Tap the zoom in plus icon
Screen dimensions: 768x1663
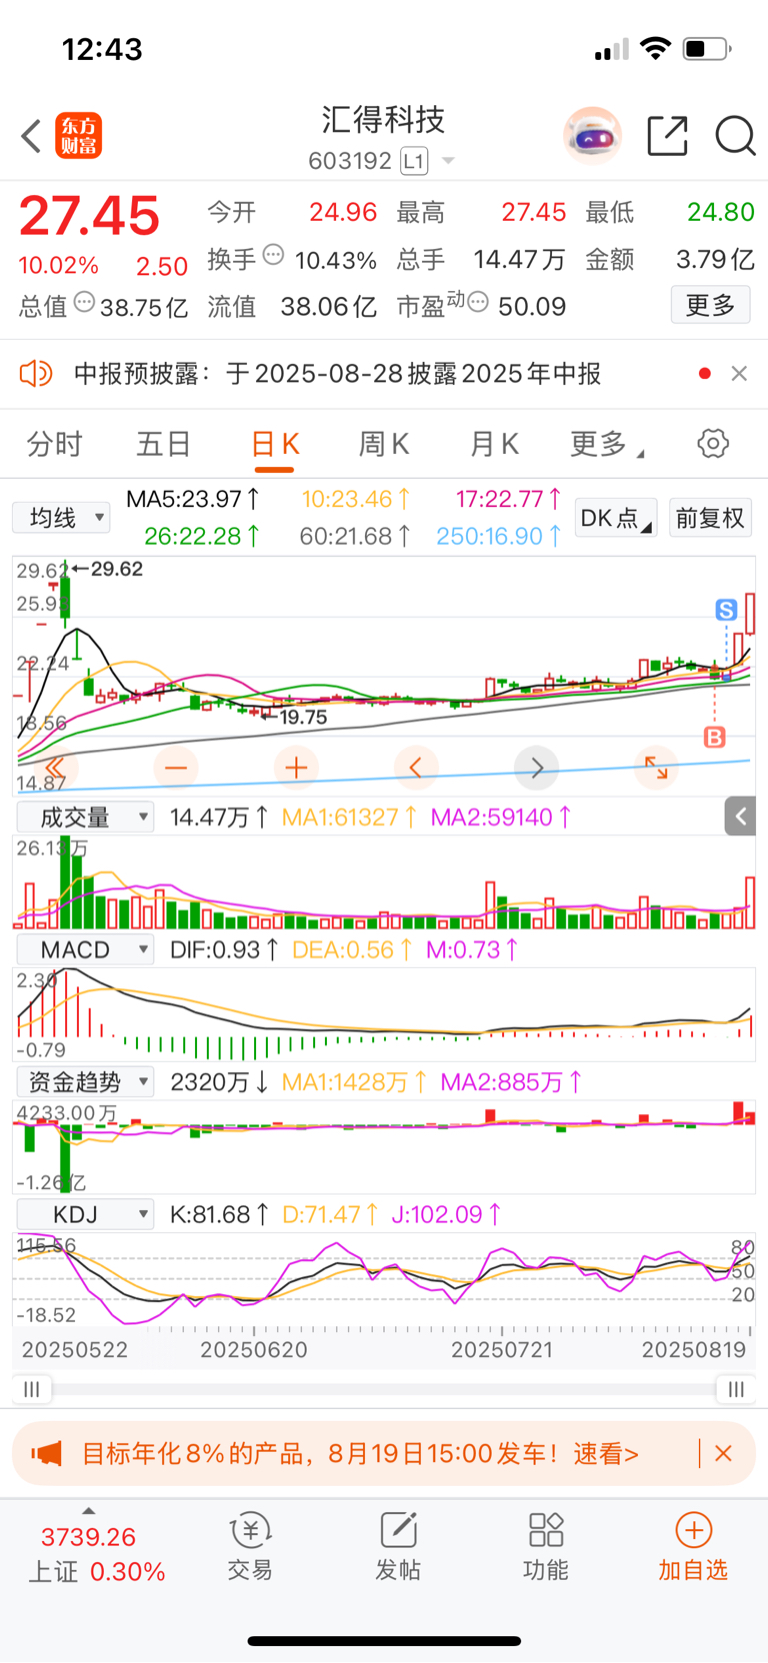pyautogui.click(x=296, y=768)
